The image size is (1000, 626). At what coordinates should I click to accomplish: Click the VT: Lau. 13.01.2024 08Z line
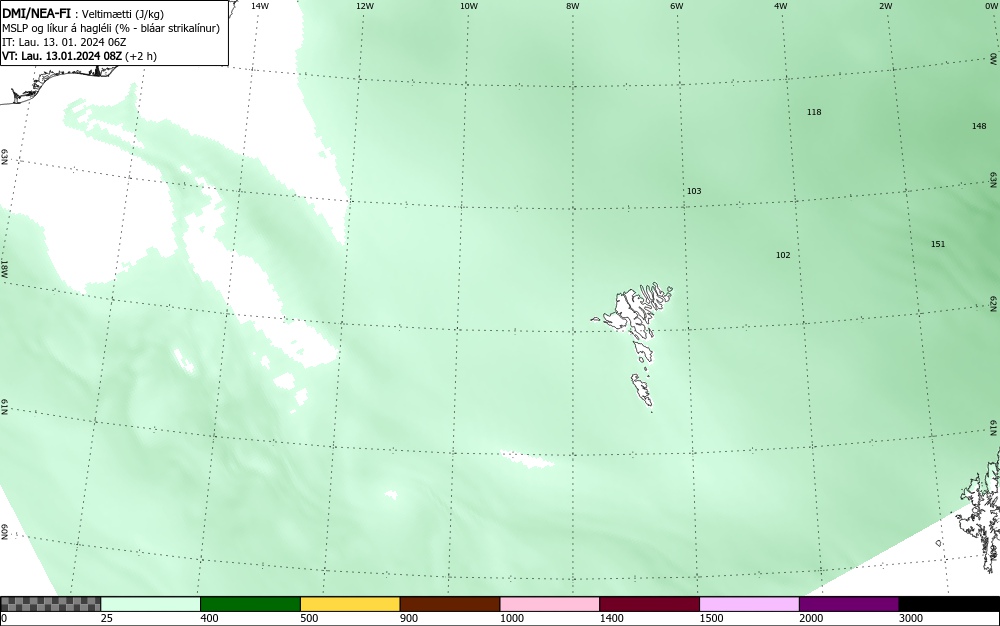[x=79, y=56]
